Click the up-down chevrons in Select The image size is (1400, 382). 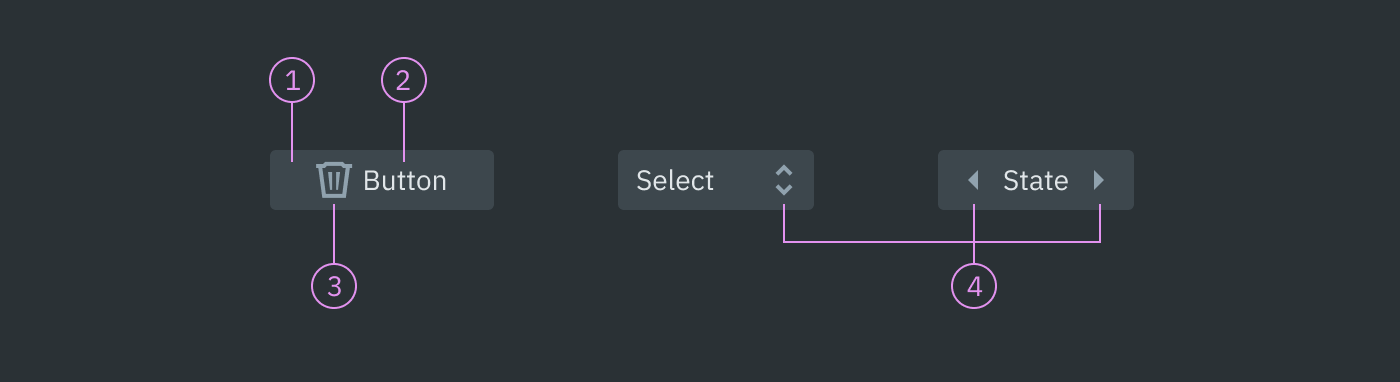click(x=784, y=180)
